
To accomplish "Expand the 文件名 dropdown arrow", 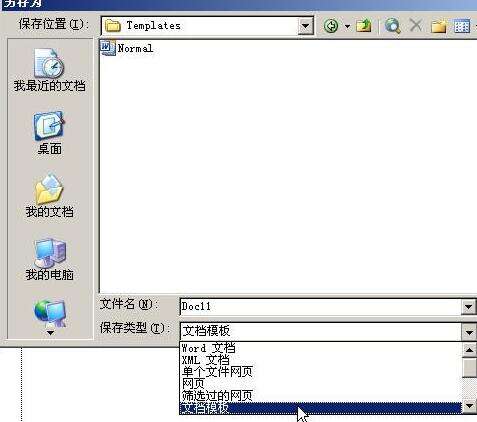I will pyautogui.click(x=468, y=307).
